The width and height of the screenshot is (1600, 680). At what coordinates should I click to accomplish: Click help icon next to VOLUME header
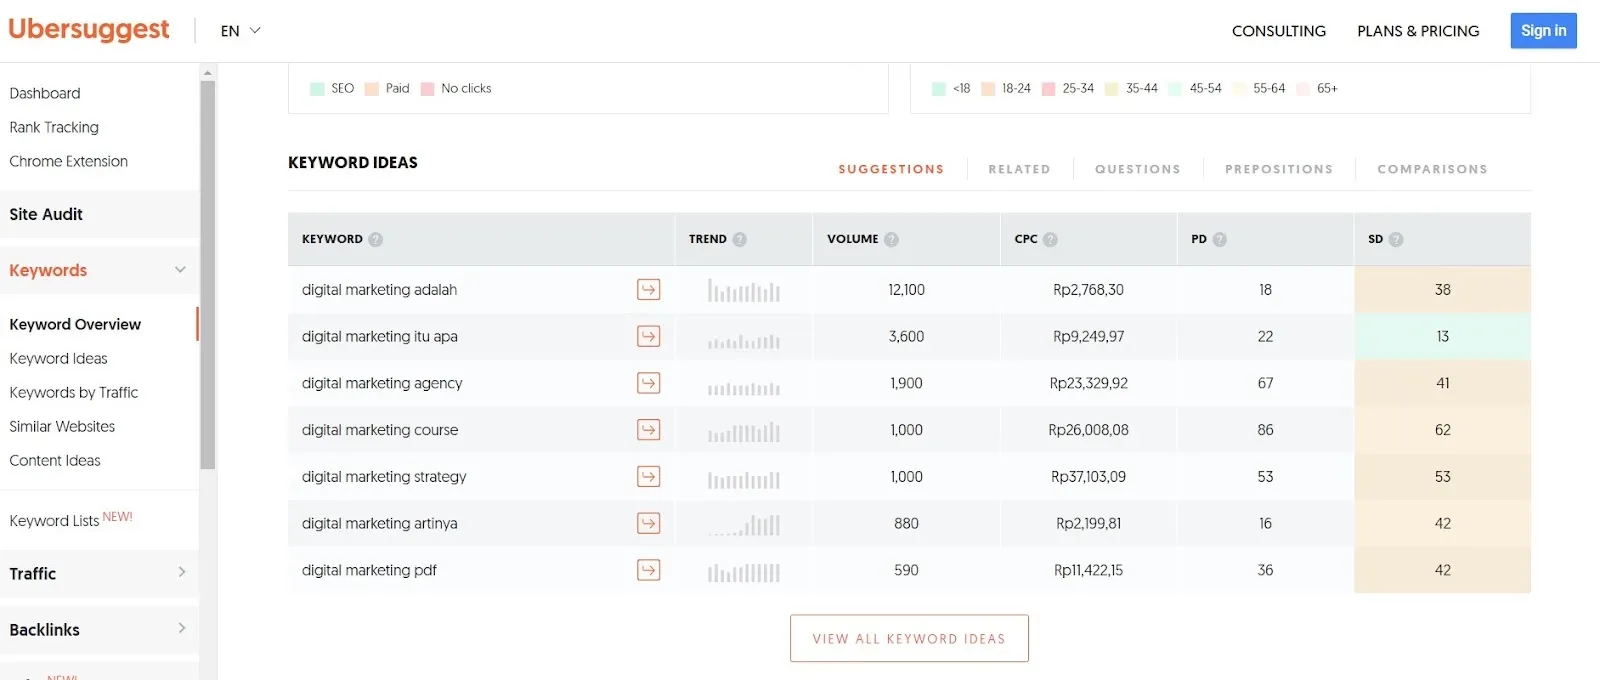pos(891,239)
